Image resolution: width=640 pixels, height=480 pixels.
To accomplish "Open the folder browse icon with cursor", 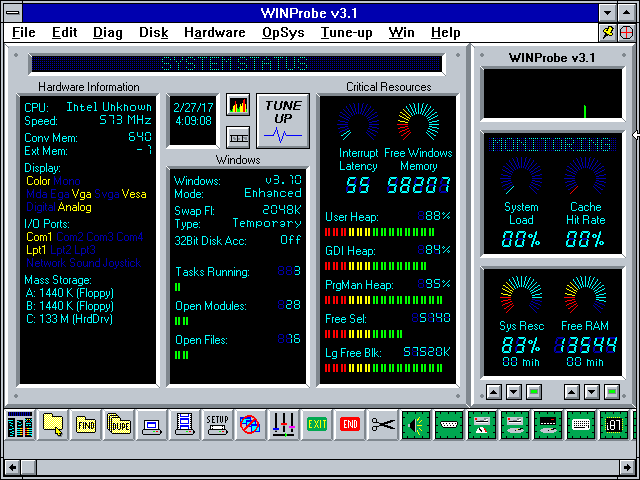I will pos(53,425).
